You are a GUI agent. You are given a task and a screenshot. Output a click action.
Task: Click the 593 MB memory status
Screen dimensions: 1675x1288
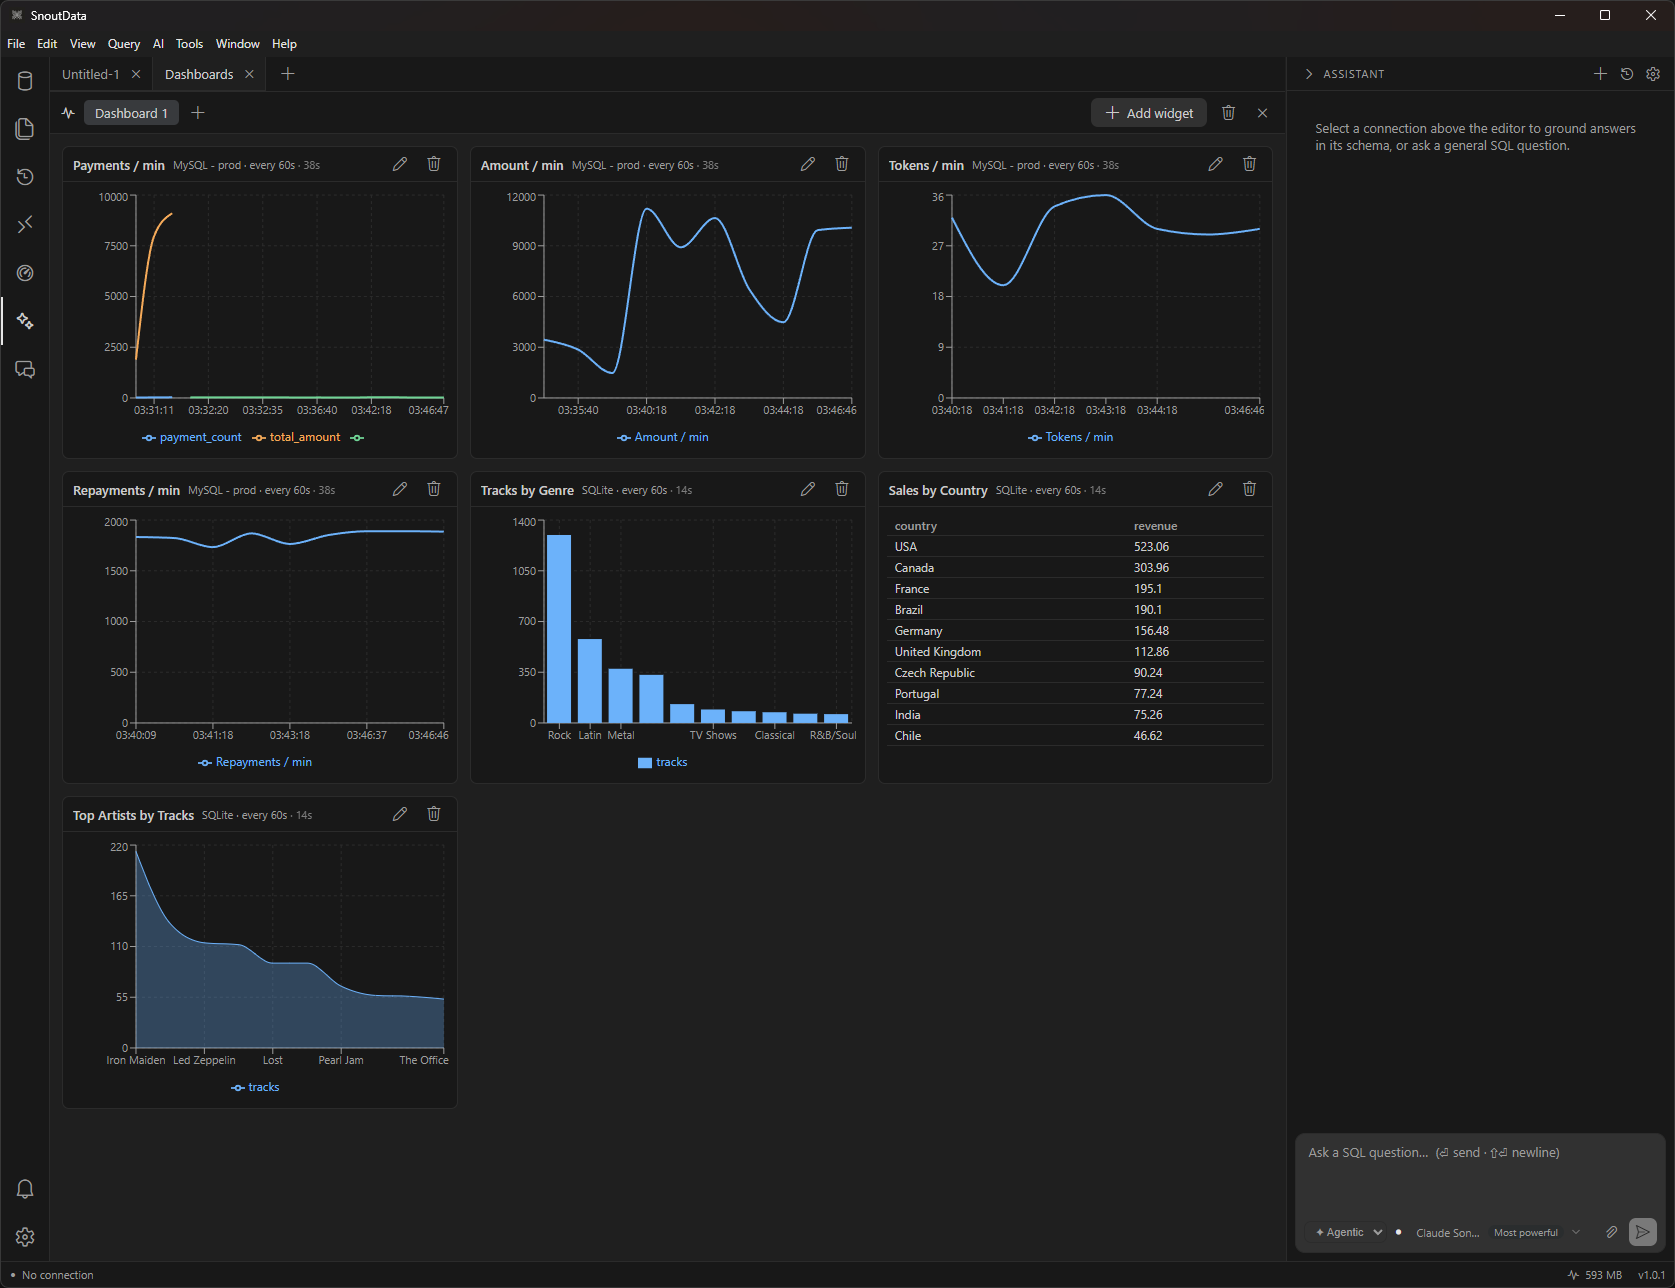[x=1595, y=1275]
